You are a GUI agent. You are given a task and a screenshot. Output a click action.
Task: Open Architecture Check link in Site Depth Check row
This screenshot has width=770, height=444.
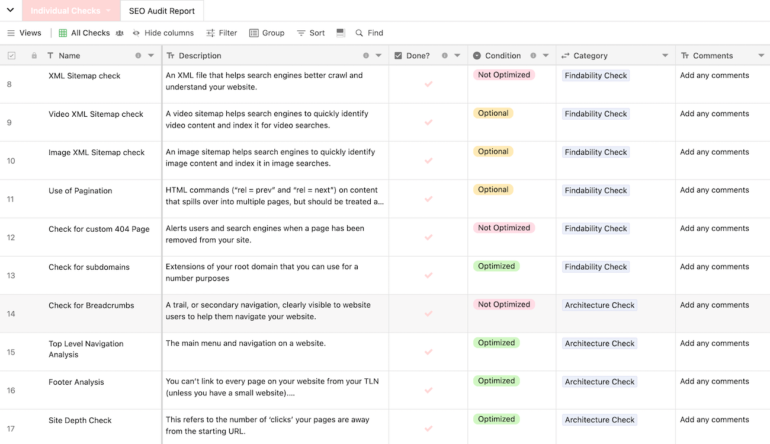click(x=600, y=420)
